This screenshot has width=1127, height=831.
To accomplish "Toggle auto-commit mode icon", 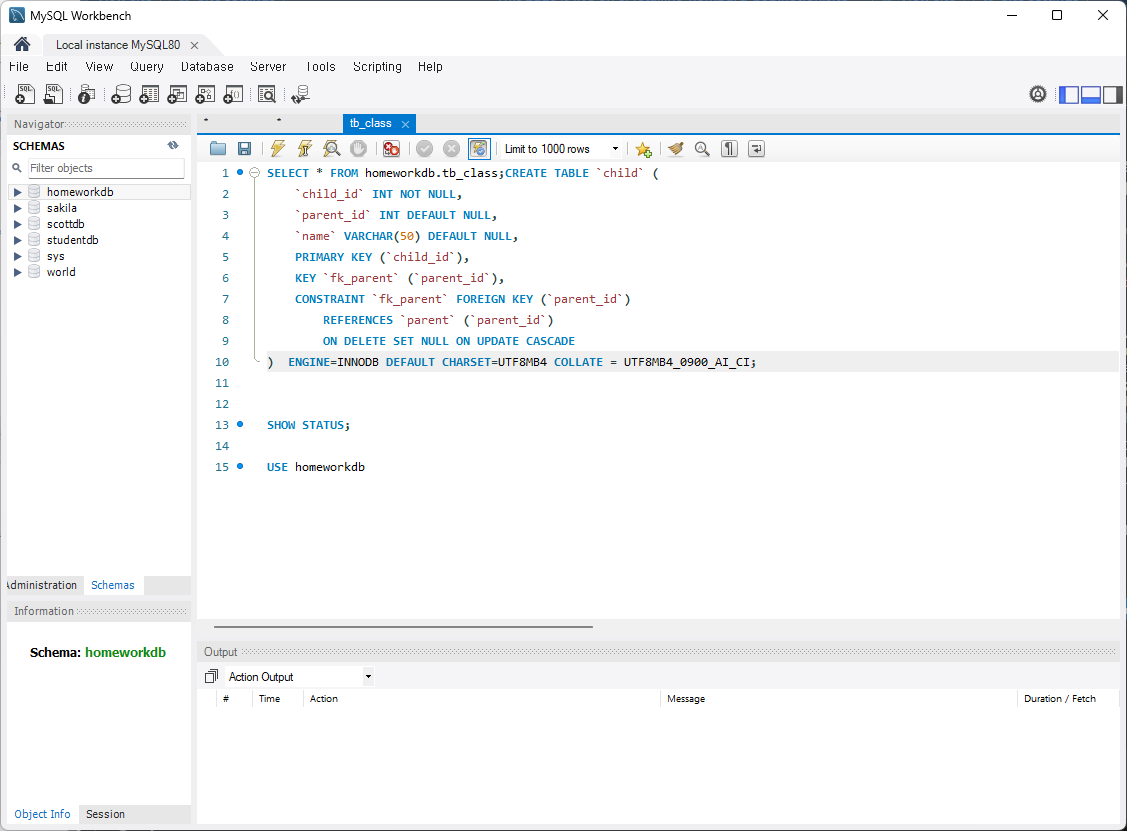I will click(x=479, y=149).
